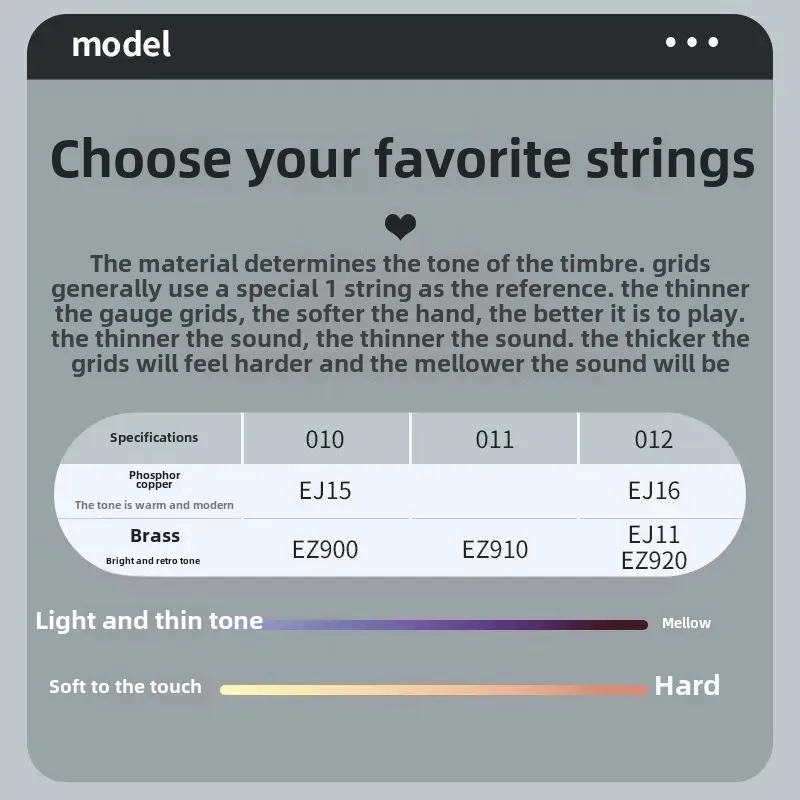Pick the EZ900 brass strings
The height and width of the screenshot is (800, 800).
pyautogui.click(x=325, y=549)
